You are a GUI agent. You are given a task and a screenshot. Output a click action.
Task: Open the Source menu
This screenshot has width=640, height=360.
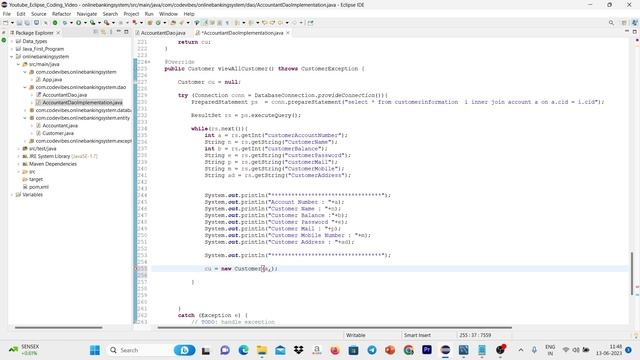coord(39,14)
